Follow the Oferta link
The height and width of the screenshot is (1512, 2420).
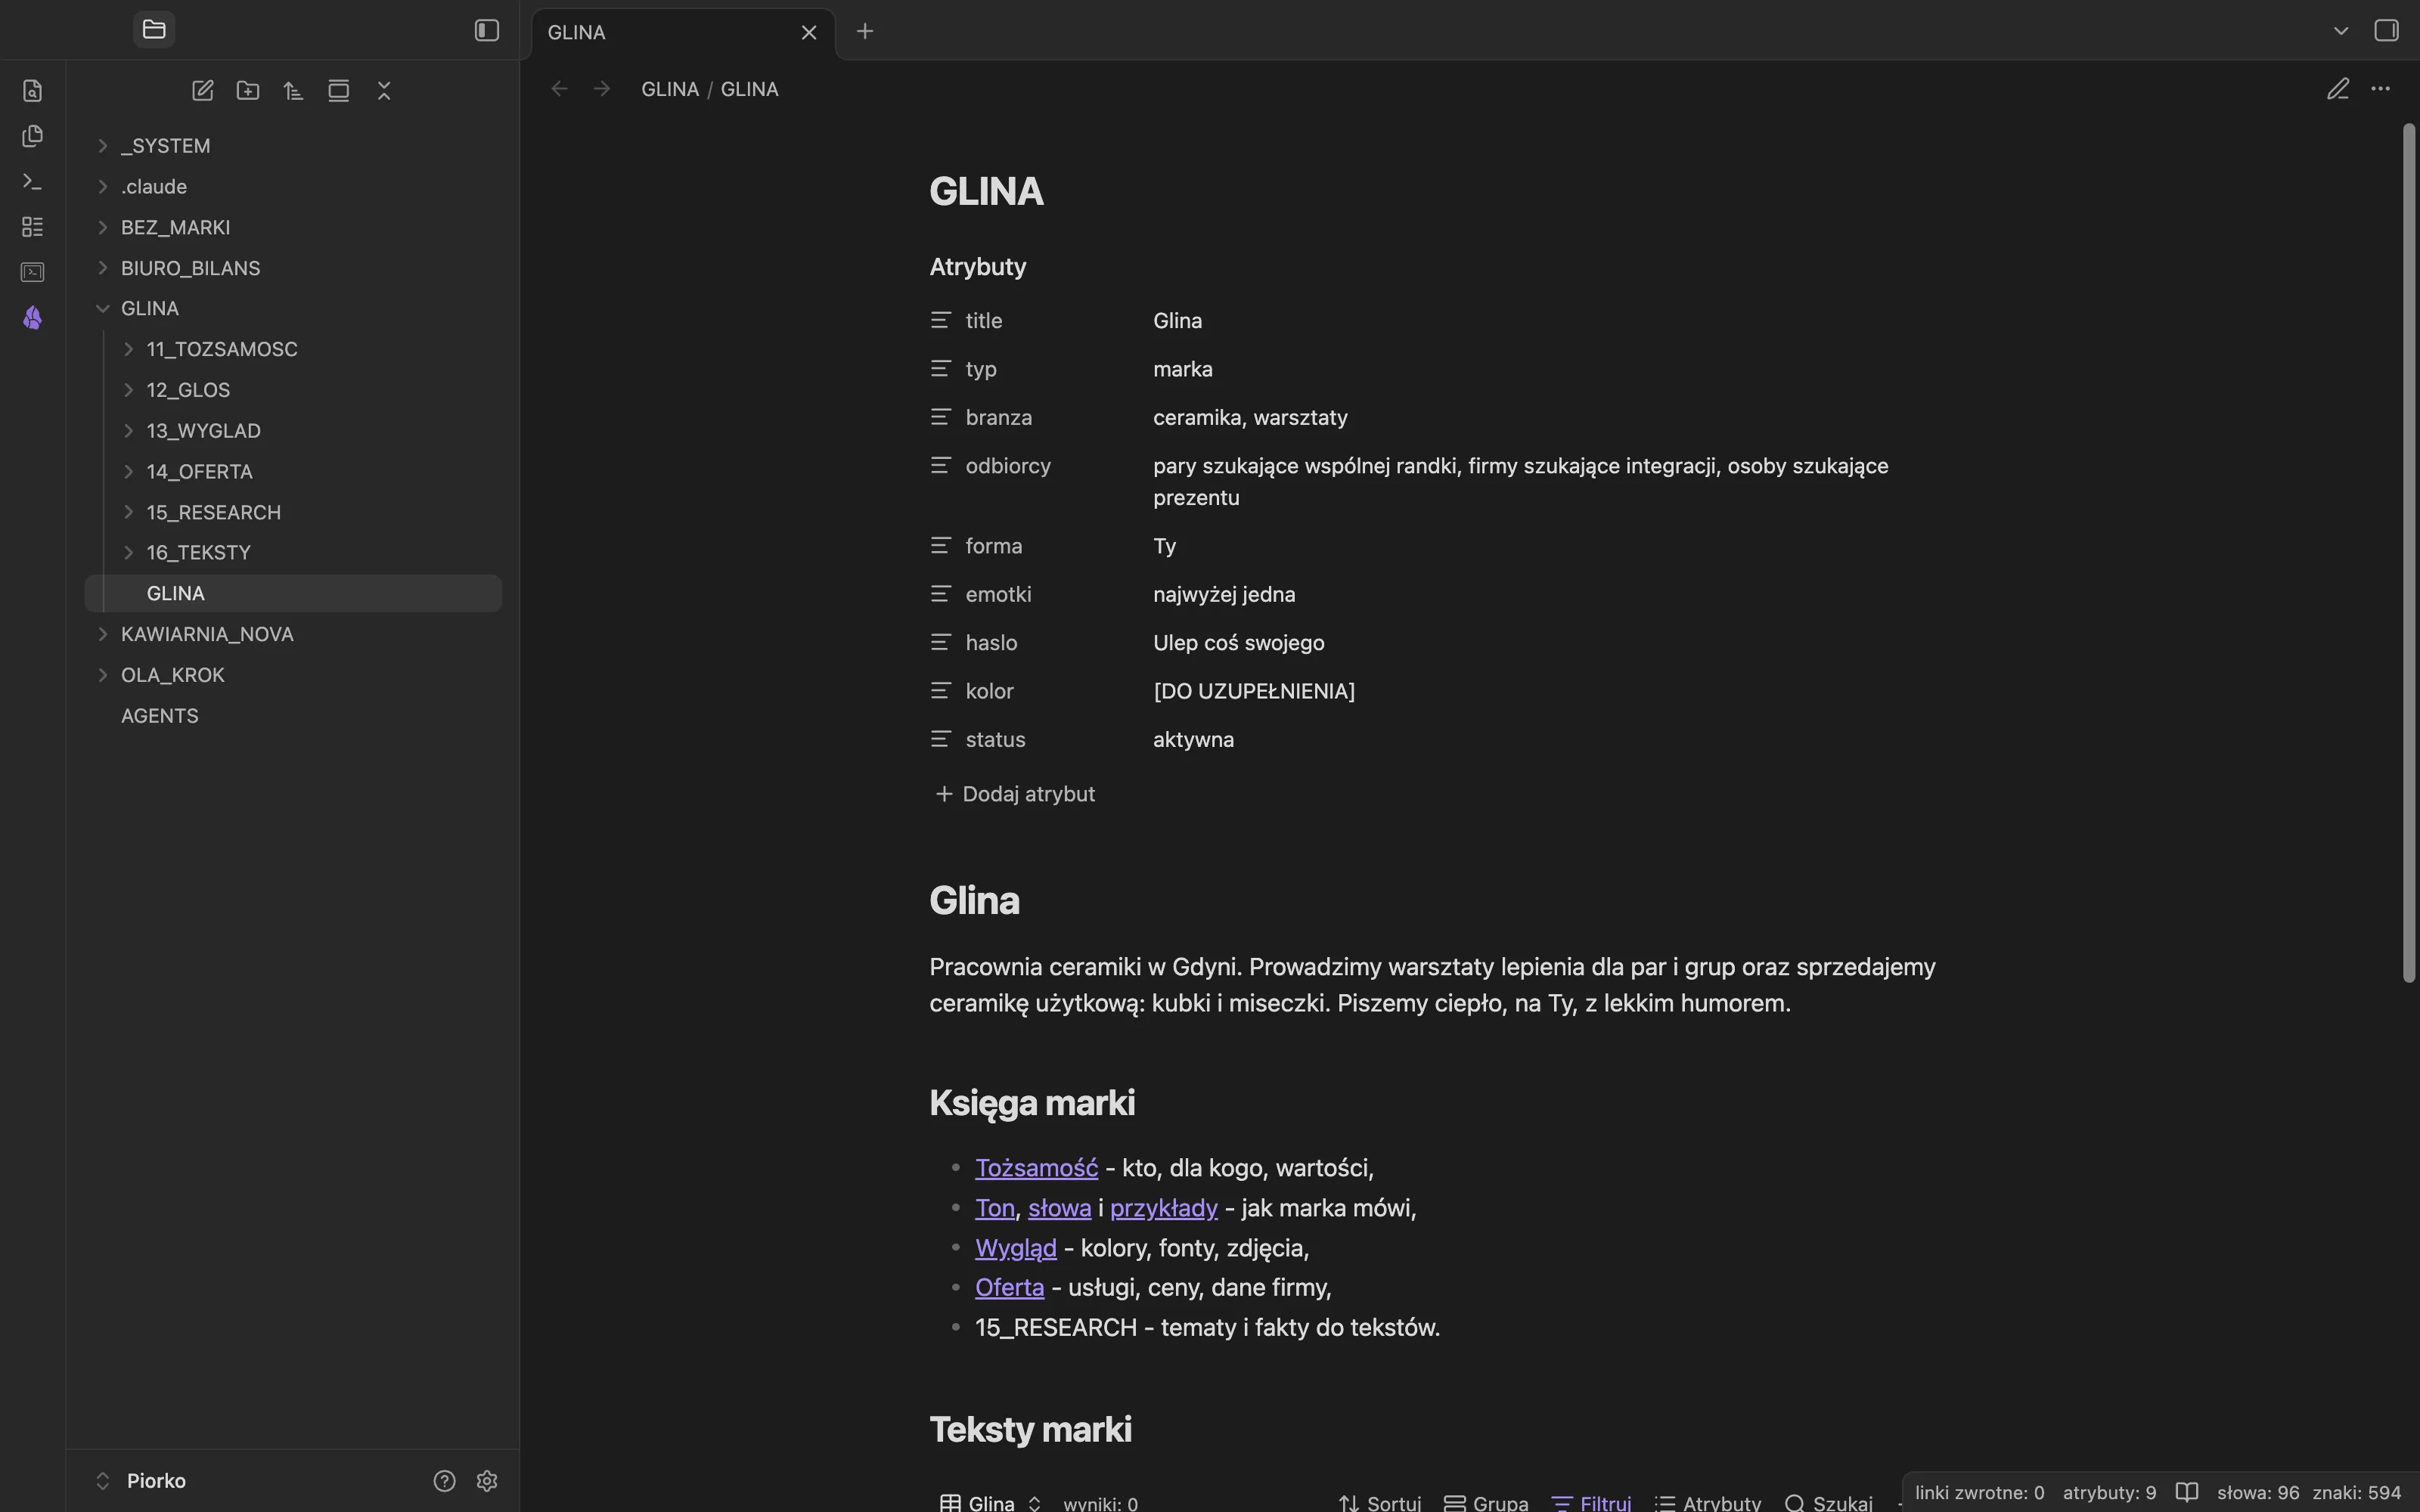(x=1009, y=1287)
